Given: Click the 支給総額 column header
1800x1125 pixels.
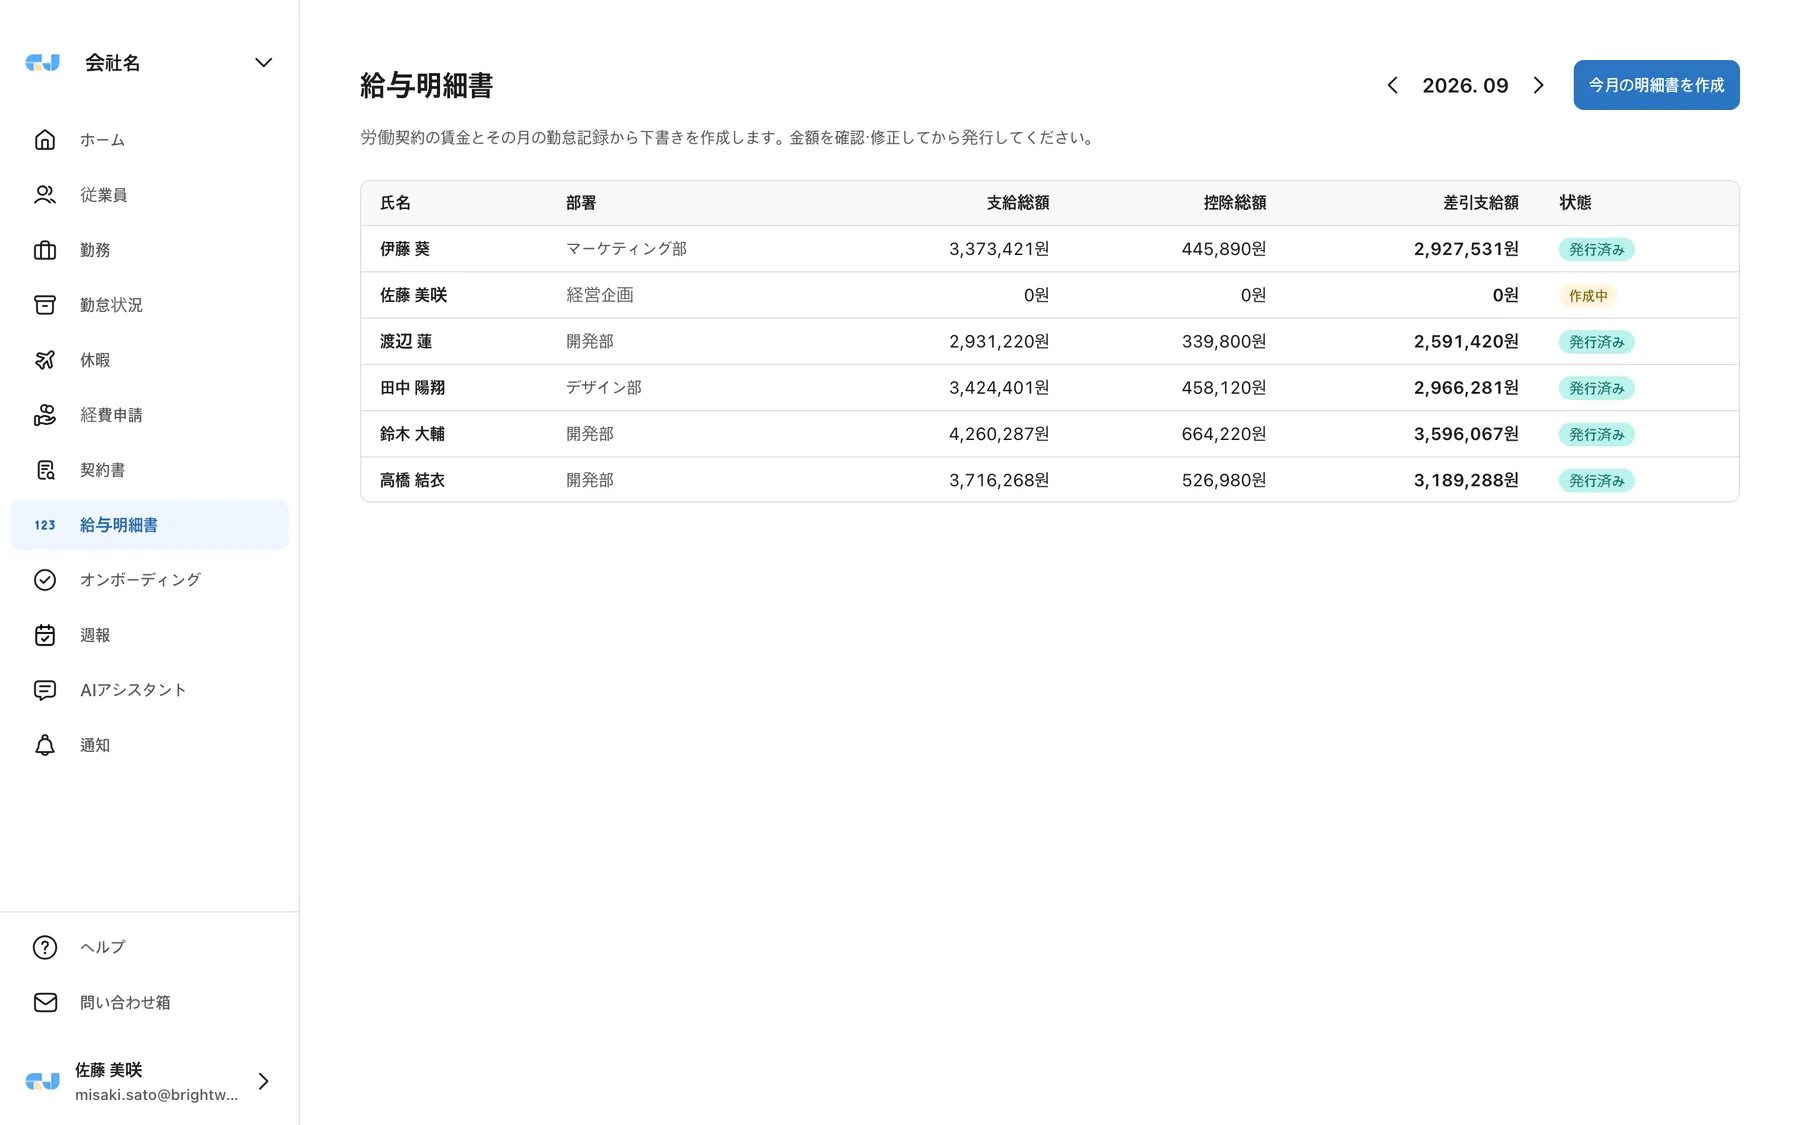Looking at the screenshot, I should click(x=1018, y=203).
